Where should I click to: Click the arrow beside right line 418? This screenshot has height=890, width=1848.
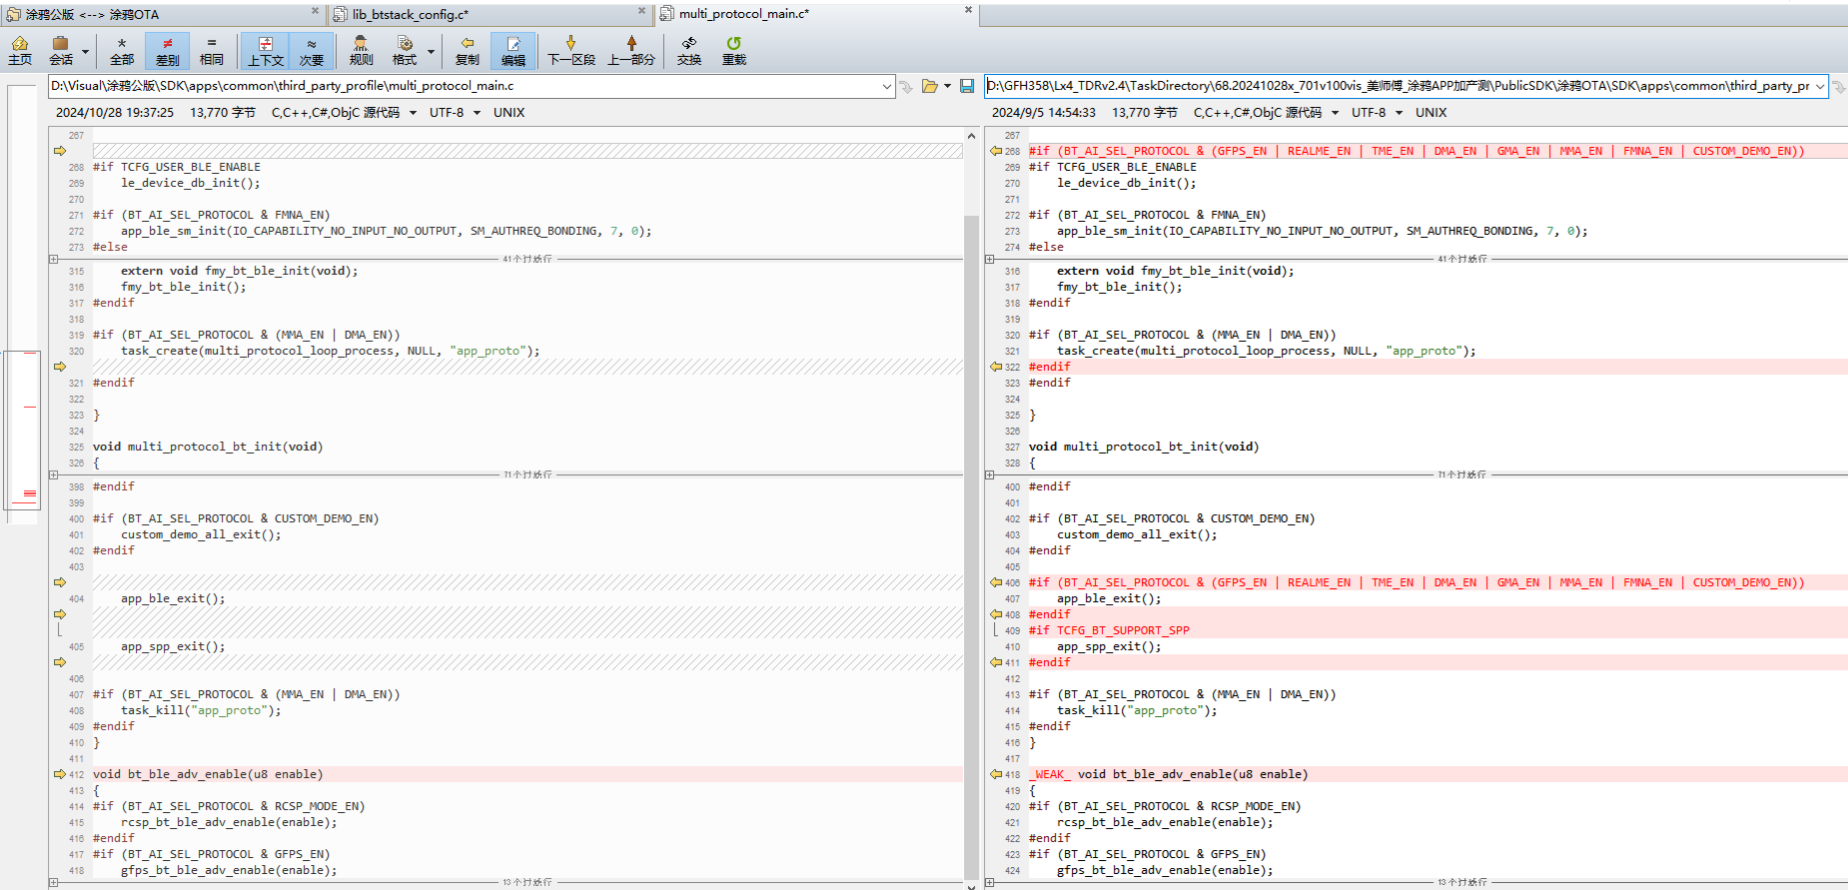pos(996,774)
